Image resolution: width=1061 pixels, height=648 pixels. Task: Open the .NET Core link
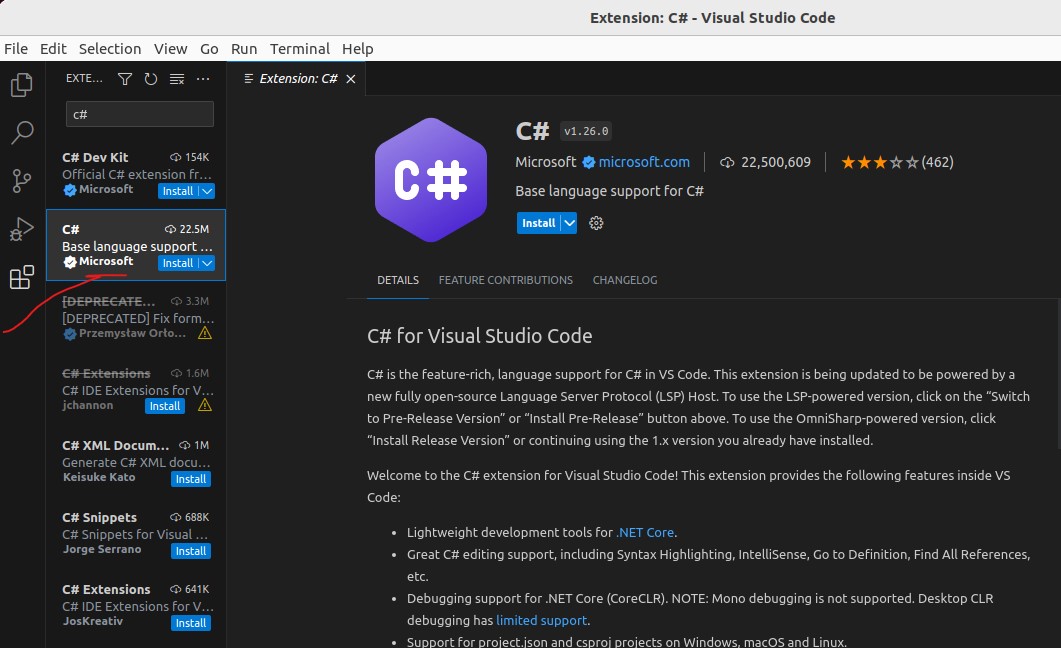click(645, 532)
